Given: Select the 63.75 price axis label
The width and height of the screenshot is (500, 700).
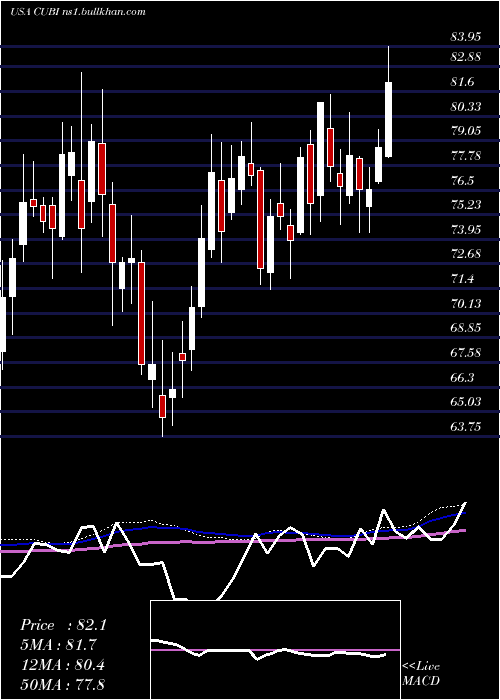Looking at the screenshot, I should tap(466, 427).
